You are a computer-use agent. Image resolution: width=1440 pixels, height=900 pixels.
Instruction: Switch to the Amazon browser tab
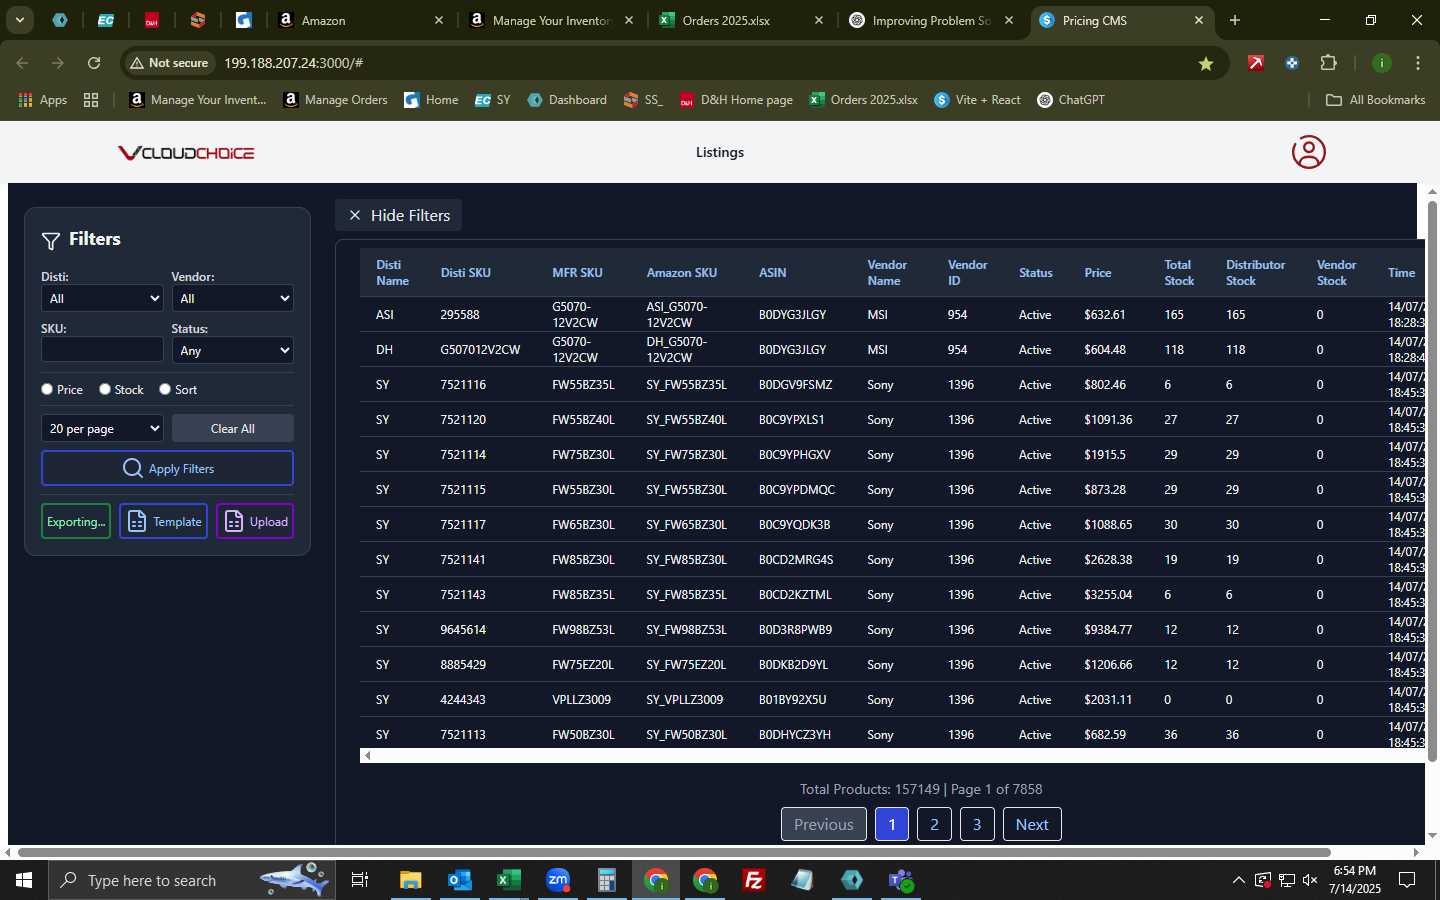(x=362, y=20)
